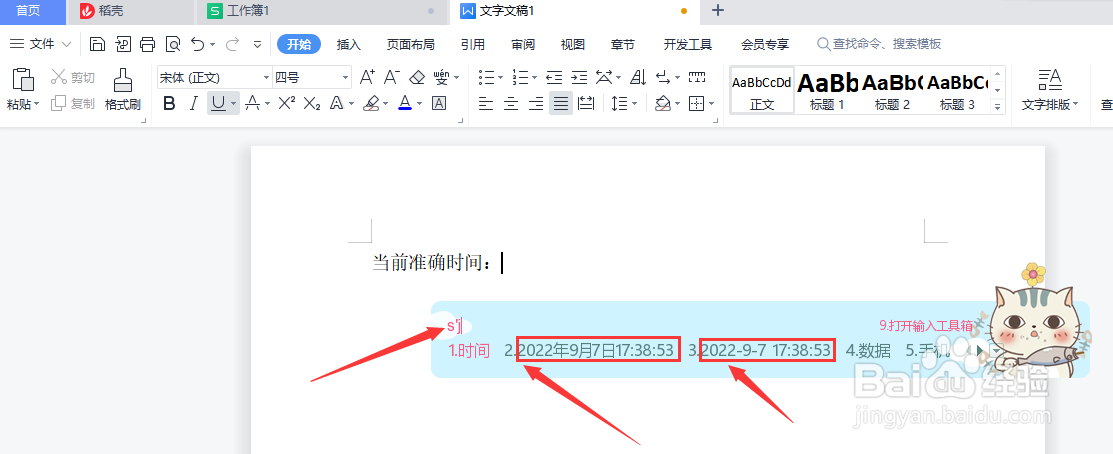Click the distributed alignment icon
1113x454 pixels.
click(x=586, y=104)
